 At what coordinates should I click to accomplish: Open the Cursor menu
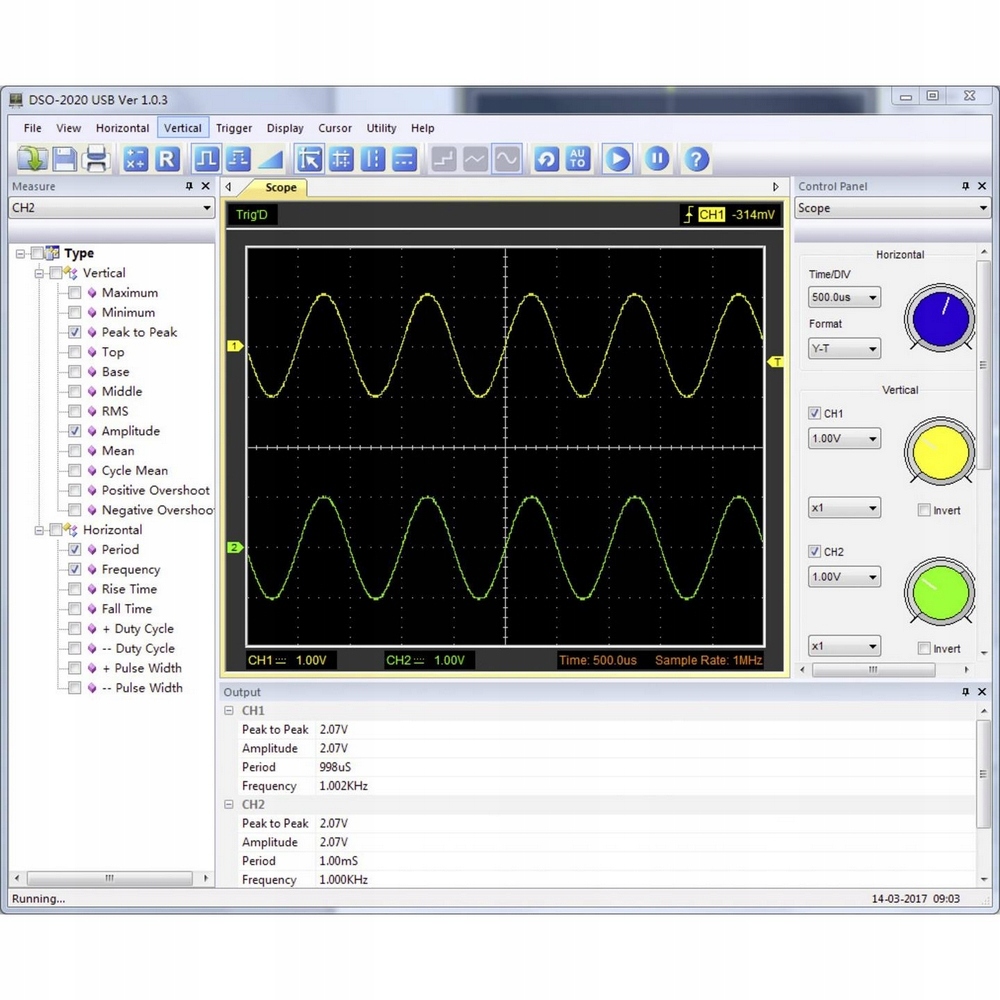pos(335,128)
